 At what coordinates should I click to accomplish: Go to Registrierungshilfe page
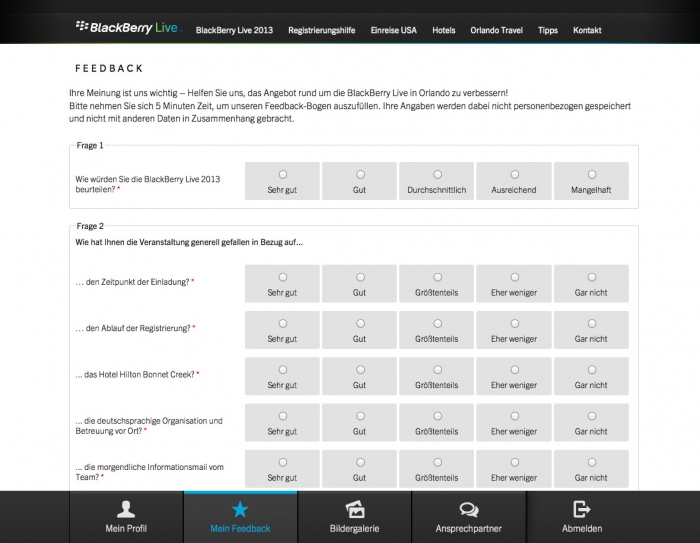[x=321, y=30]
